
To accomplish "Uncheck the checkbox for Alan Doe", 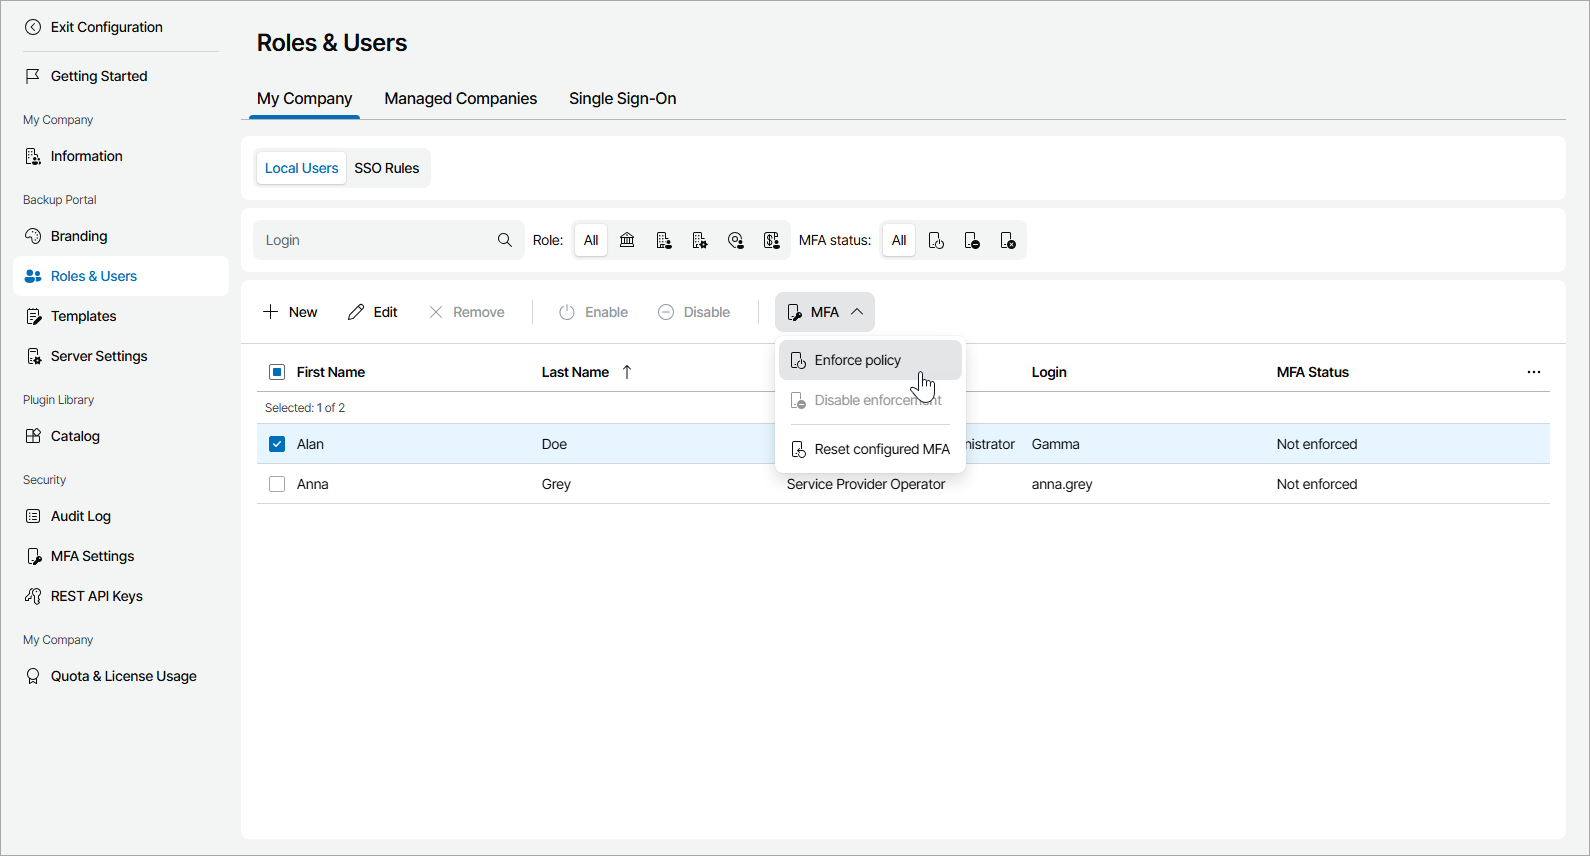I will 277,444.
